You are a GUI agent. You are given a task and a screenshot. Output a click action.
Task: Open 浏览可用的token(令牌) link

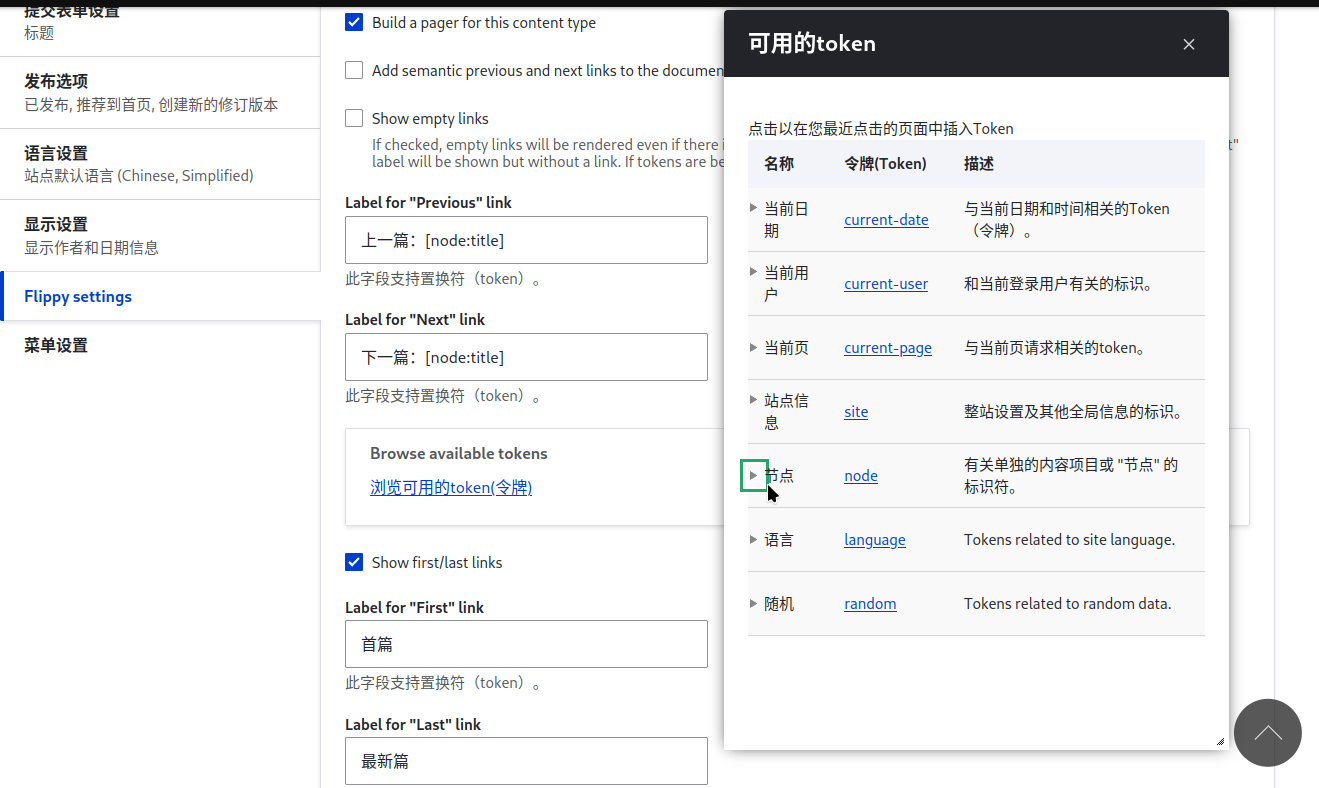point(451,488)
